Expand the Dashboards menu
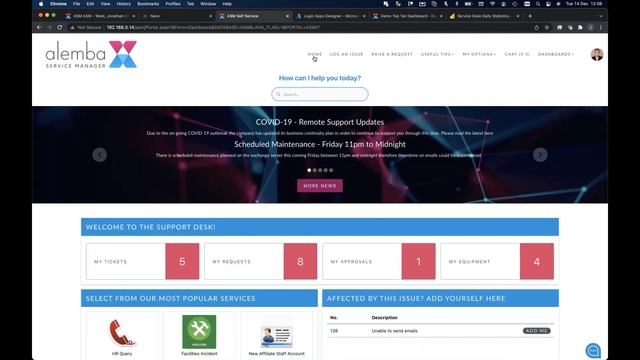640x360 pixels. coord(556,54)
